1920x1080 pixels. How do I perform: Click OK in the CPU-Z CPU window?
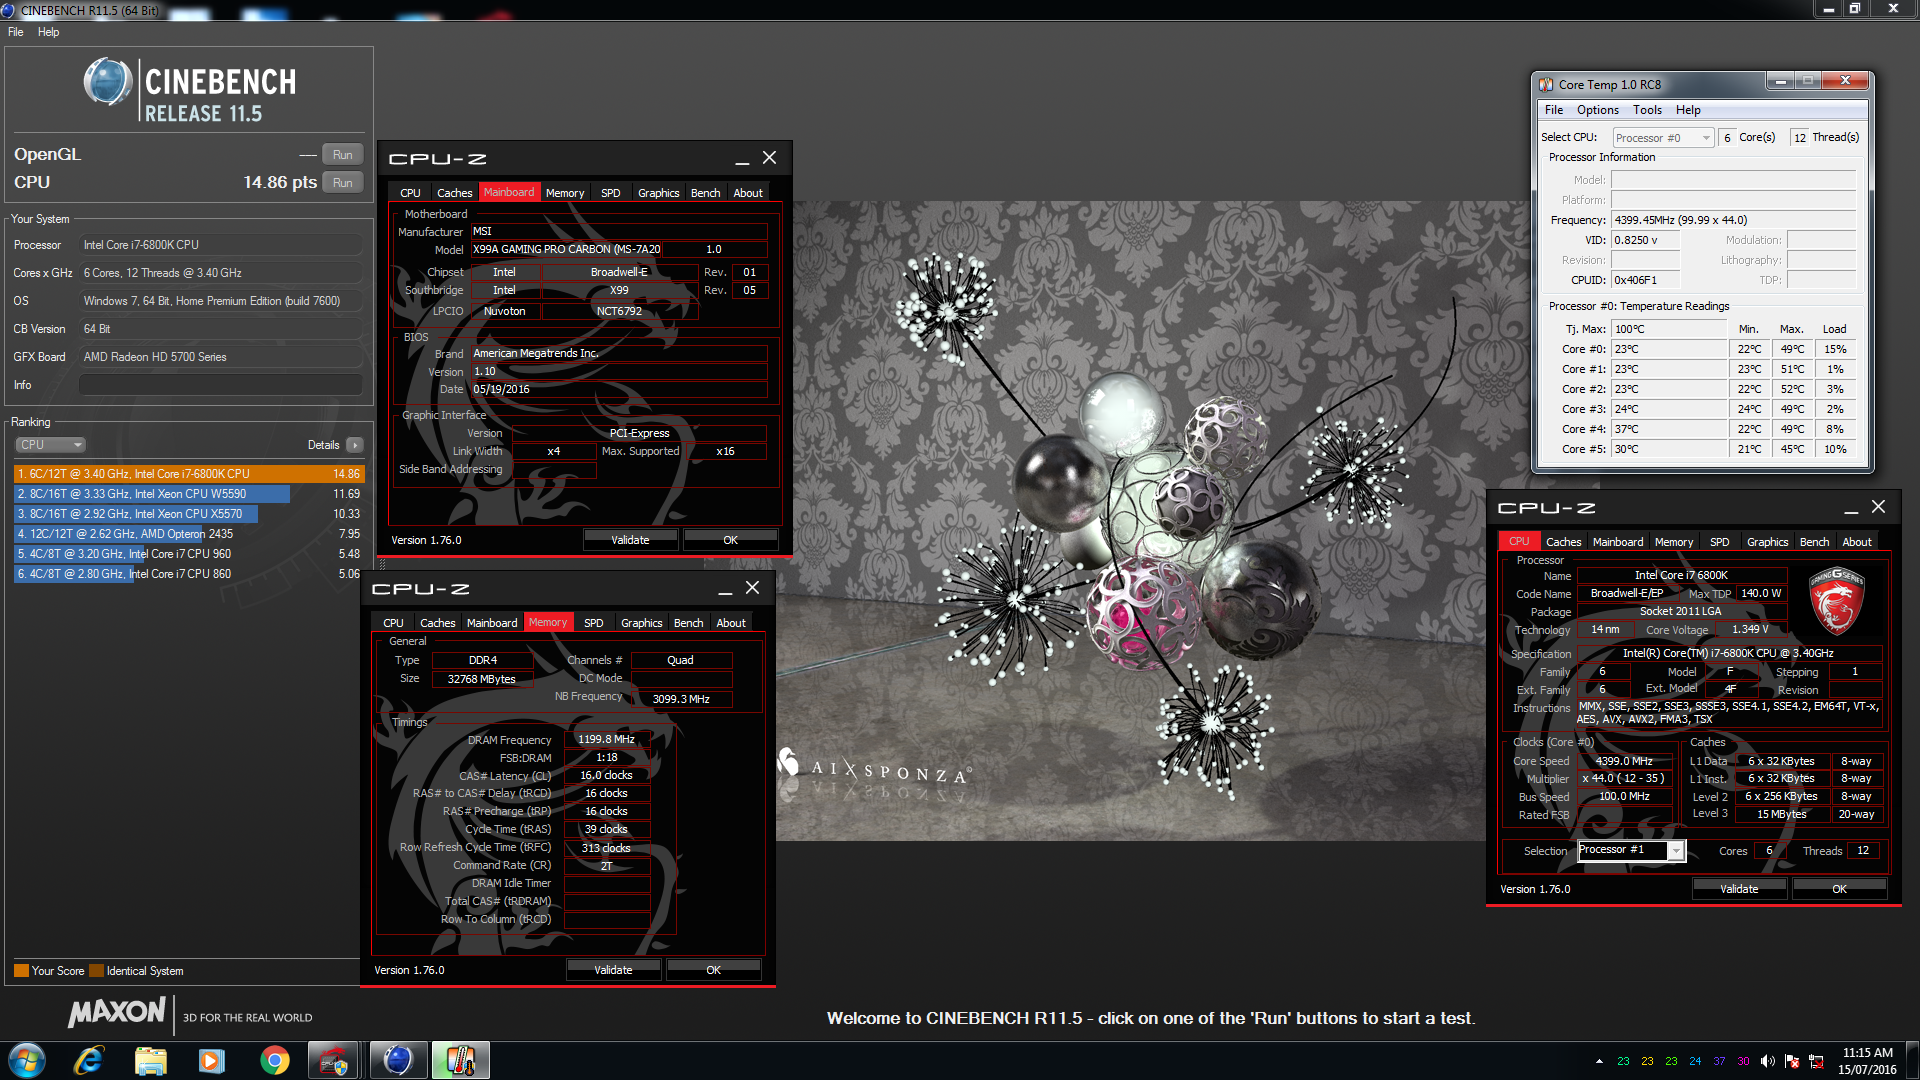(x=1839, y=889)
